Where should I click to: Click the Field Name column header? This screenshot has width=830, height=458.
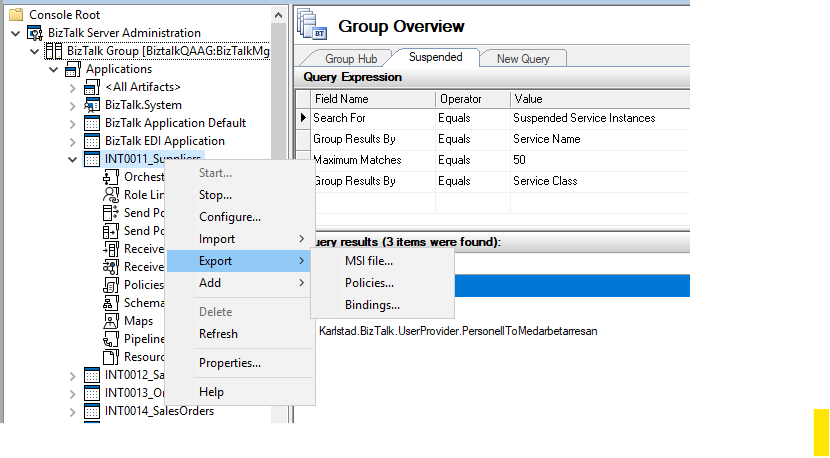tap(373, 99)
